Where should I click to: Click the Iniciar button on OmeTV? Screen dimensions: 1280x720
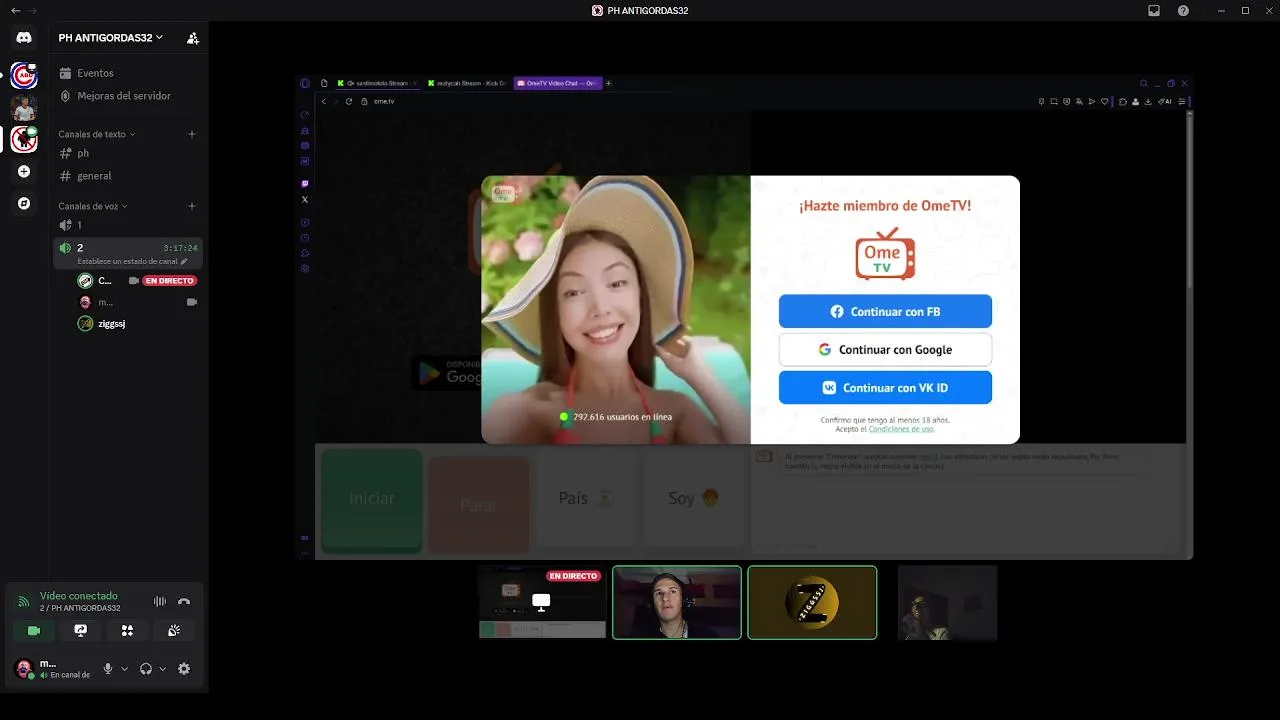point(372,498)
